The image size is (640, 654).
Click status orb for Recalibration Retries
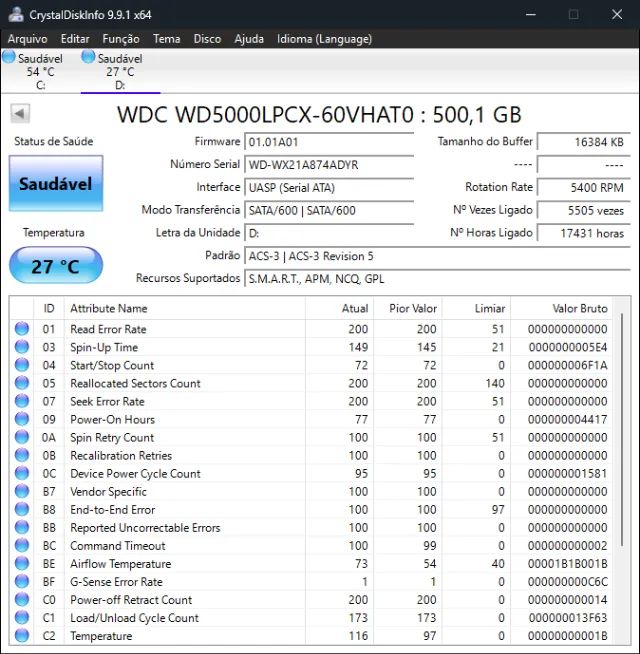coord(22,455)
